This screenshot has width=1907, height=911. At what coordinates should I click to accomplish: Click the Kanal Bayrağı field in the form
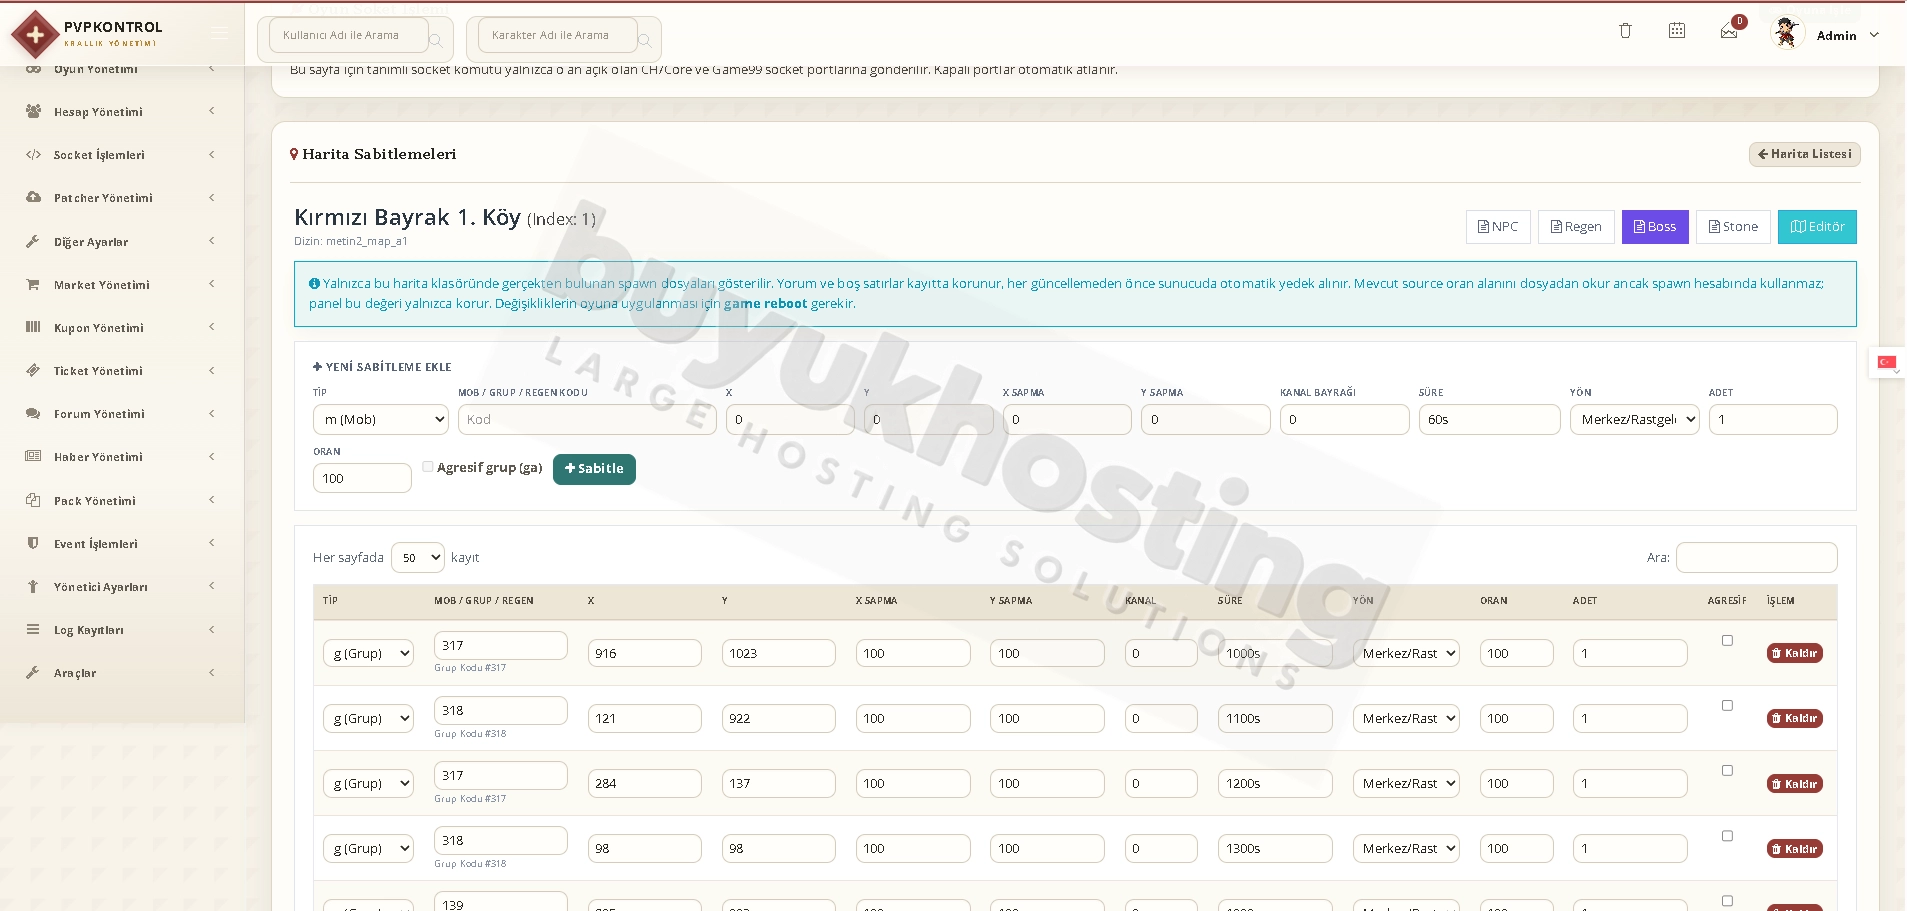(1344, 420)
